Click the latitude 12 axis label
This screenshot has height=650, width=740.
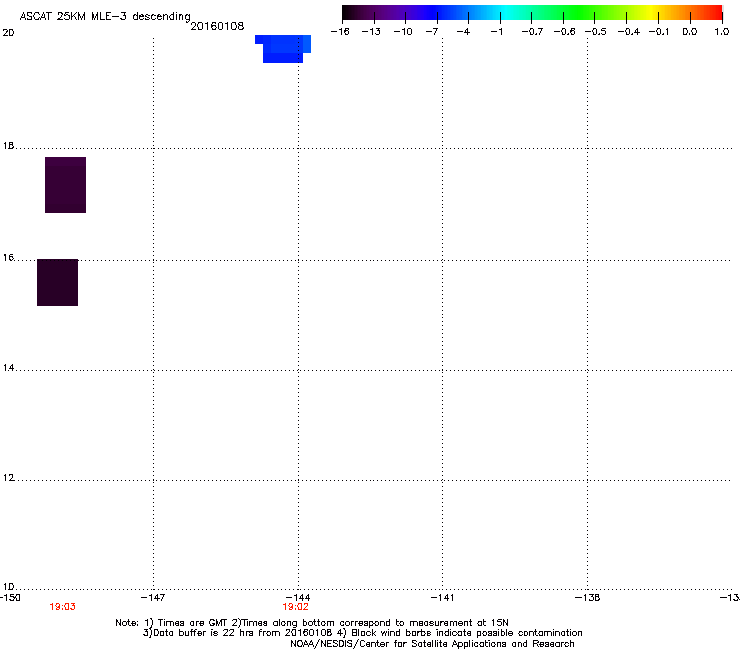point(8,478)
